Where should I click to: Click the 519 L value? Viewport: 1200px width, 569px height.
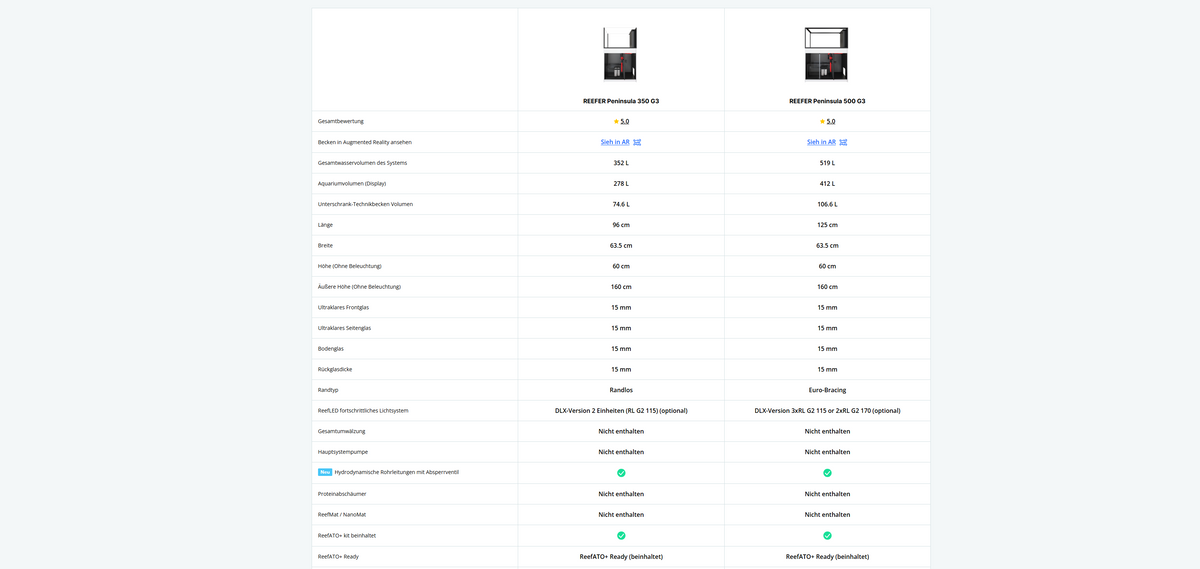[827, 163]
